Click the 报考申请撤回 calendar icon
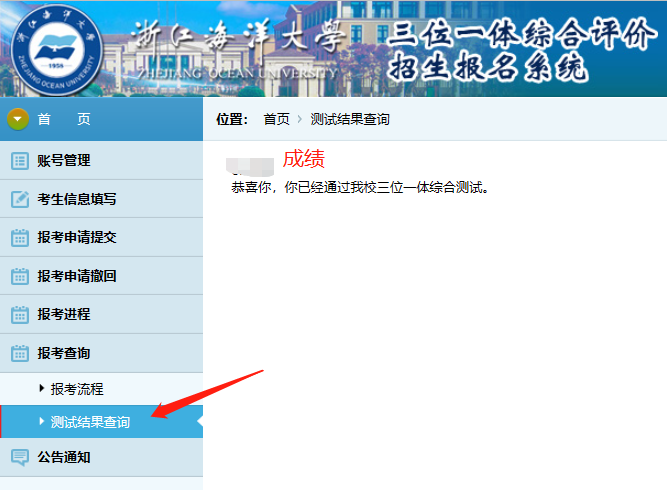The height and width of the screenshot is (490, 667). [x=20, y=276]
